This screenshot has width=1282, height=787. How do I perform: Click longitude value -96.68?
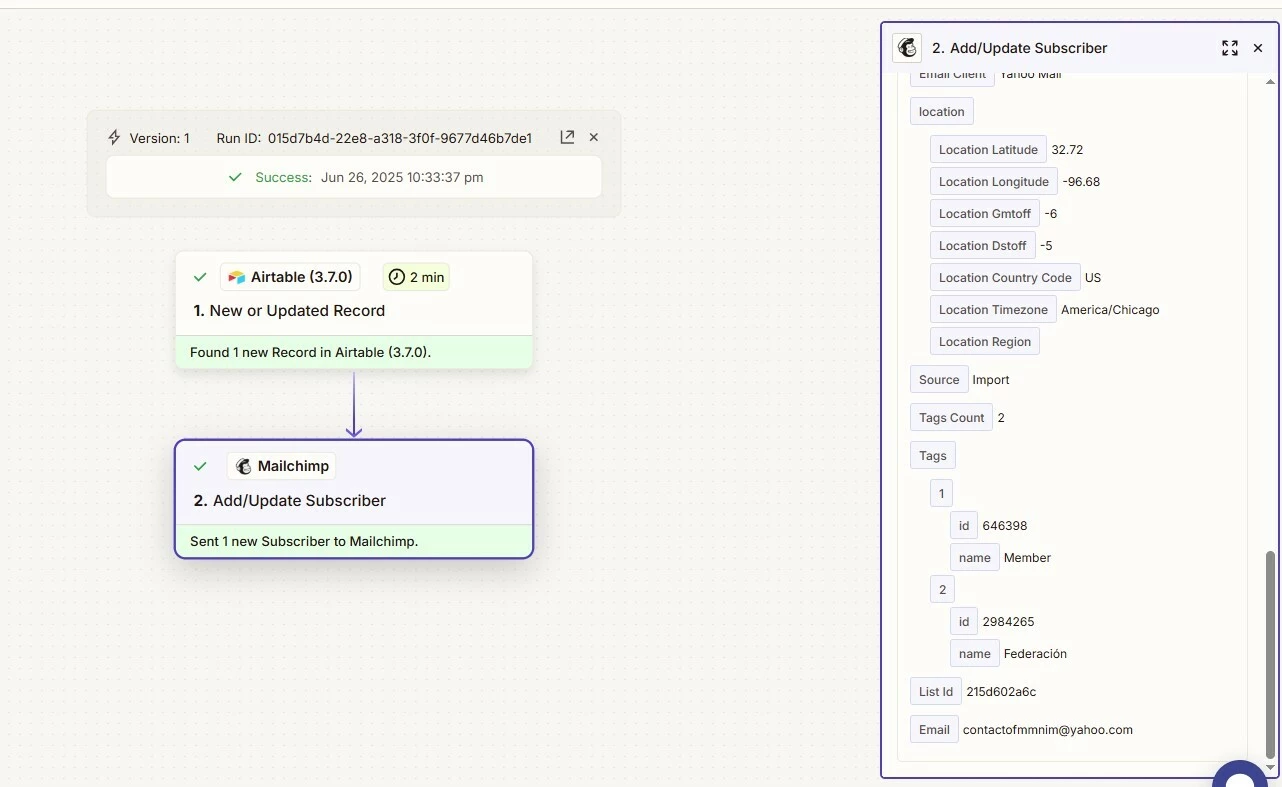[x=1081, y=181]
